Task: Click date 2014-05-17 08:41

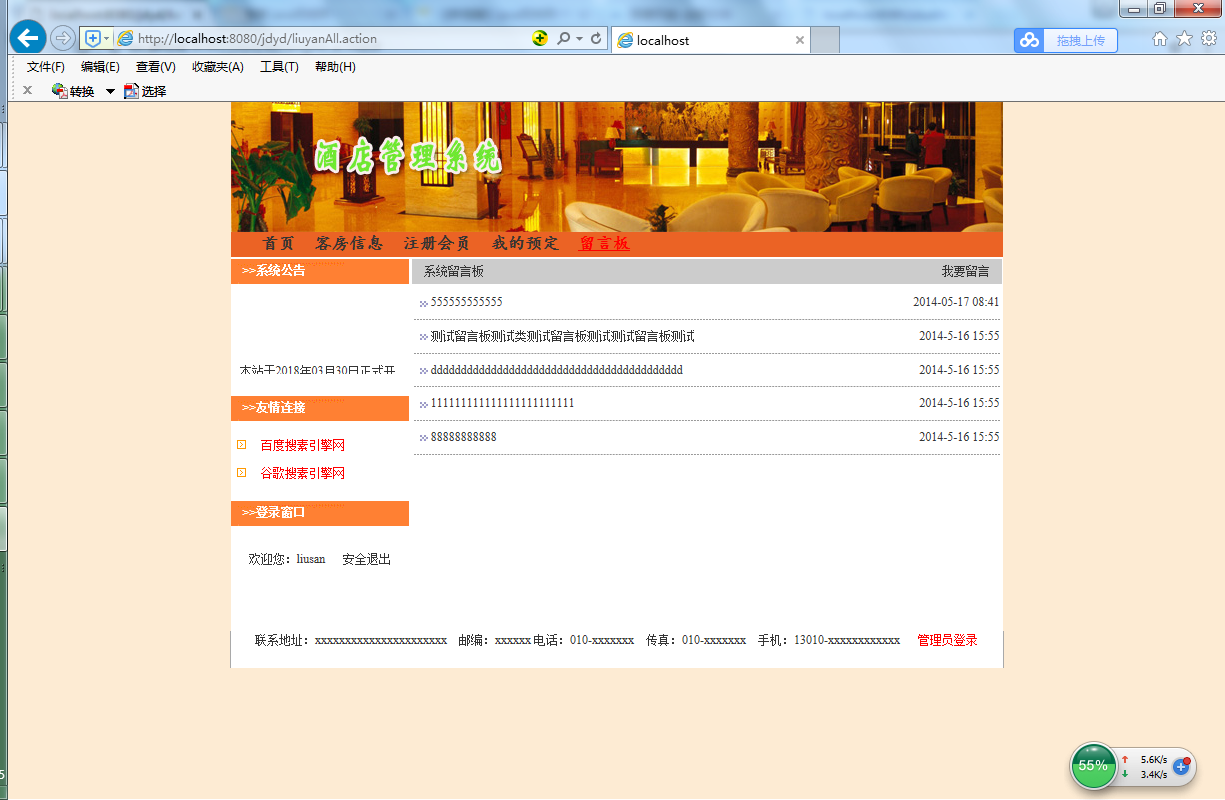Action: (x=956, y=302)
